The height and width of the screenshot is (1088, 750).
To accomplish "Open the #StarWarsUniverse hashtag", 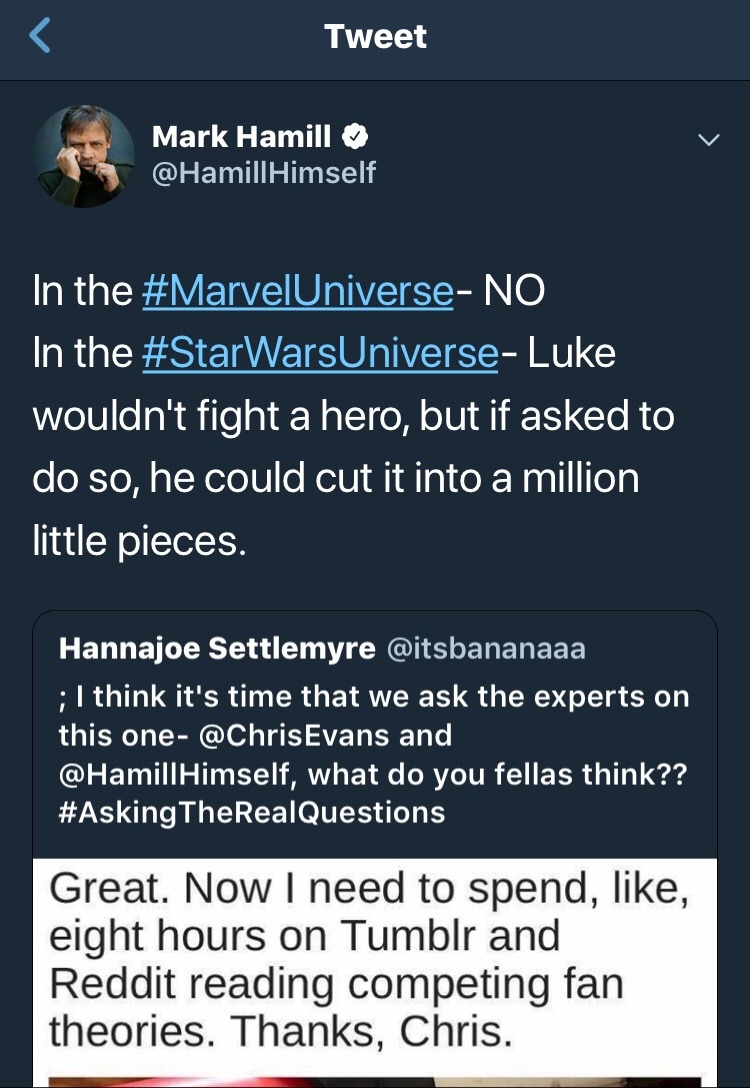I will click(x=320, y=353).
